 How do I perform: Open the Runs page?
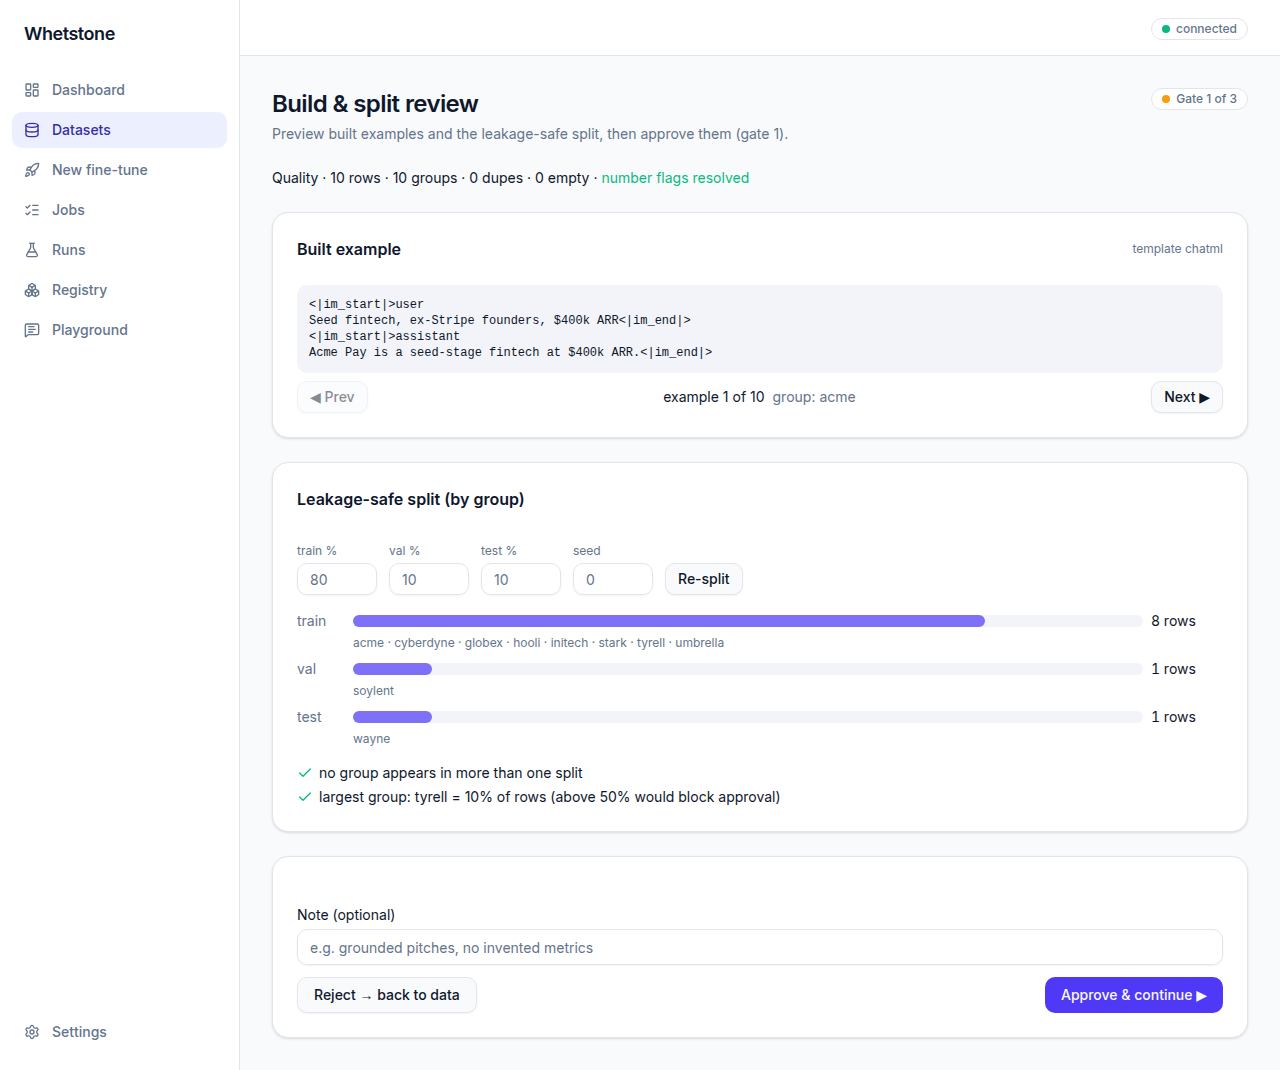pos(119,250)
